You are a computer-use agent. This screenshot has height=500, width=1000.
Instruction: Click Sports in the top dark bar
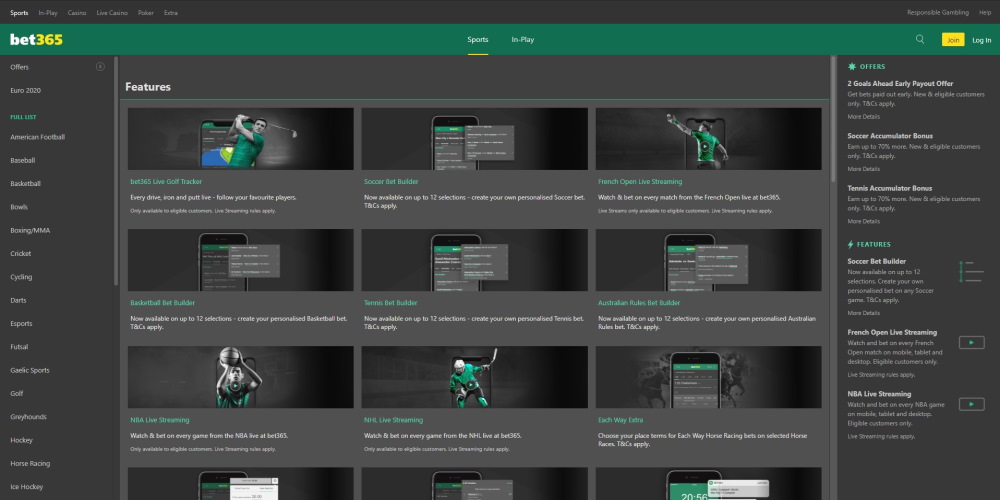point(19,13)
